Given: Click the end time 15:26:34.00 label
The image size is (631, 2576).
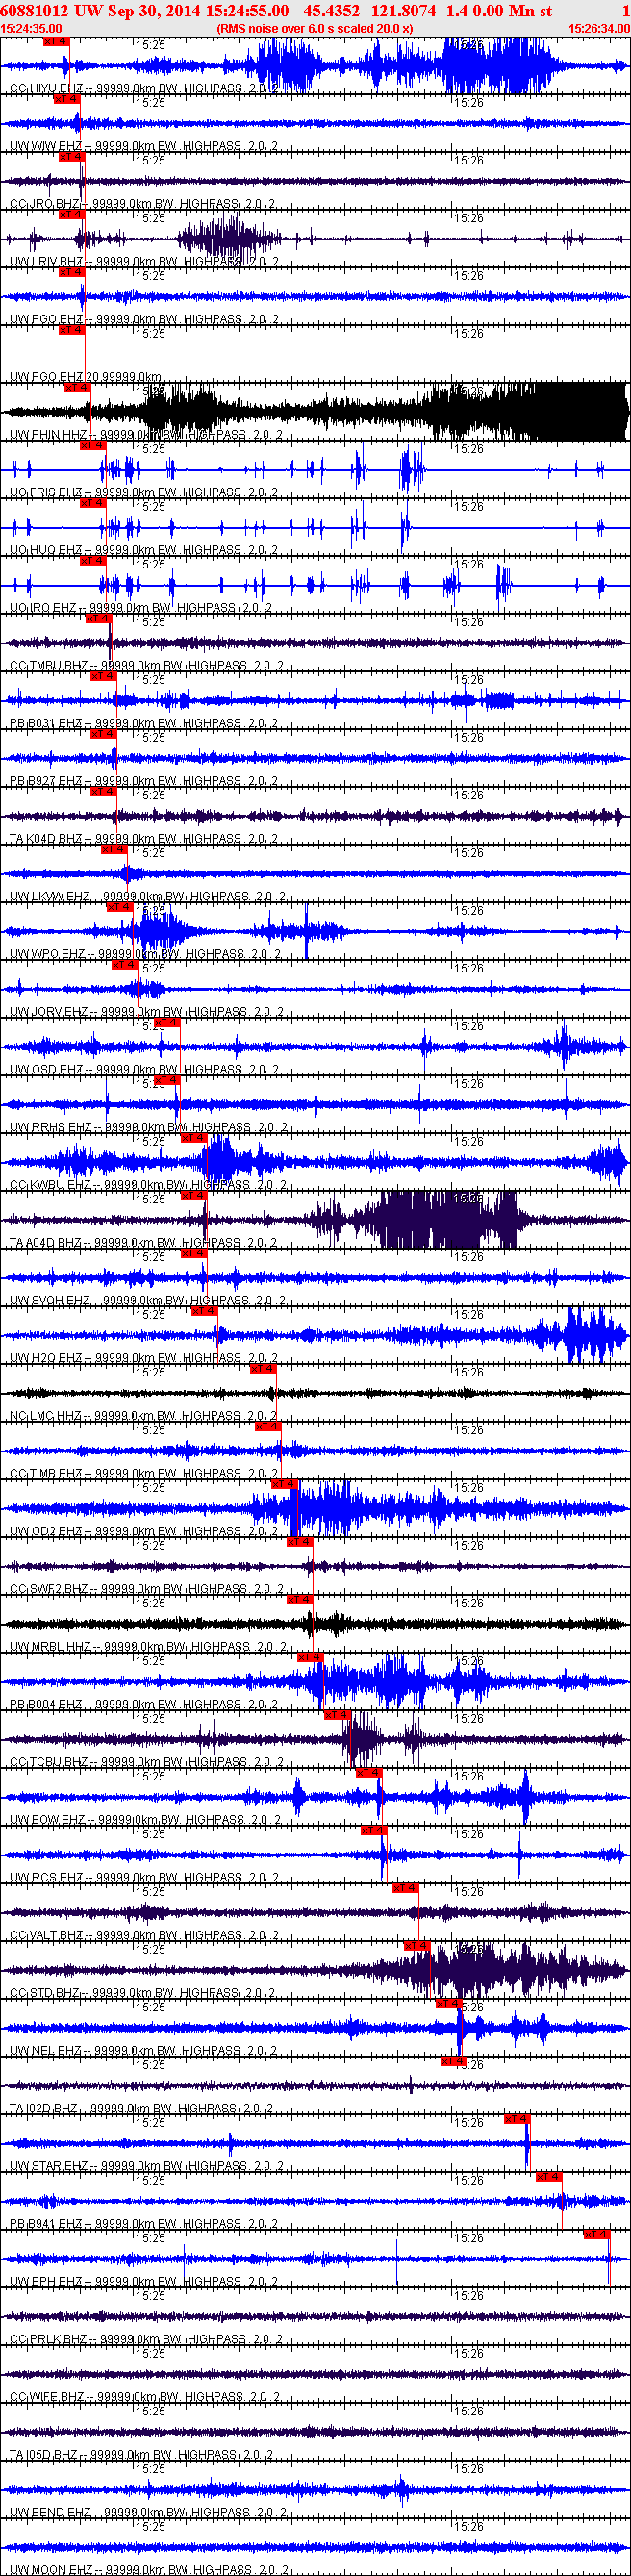Looking at the screenshot, I should pyautogui.click(x=598, y=29).
